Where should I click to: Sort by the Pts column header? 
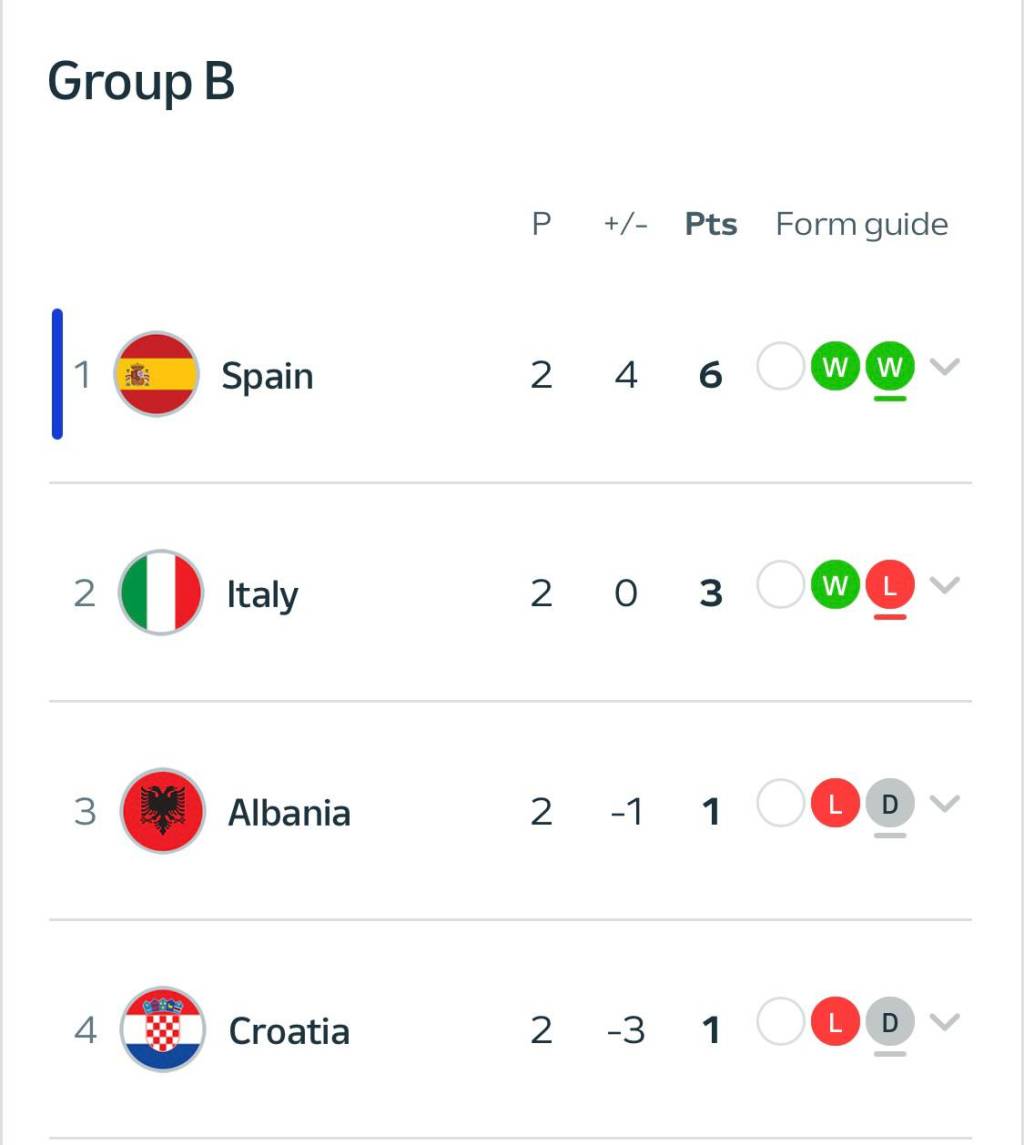[710, 225]
